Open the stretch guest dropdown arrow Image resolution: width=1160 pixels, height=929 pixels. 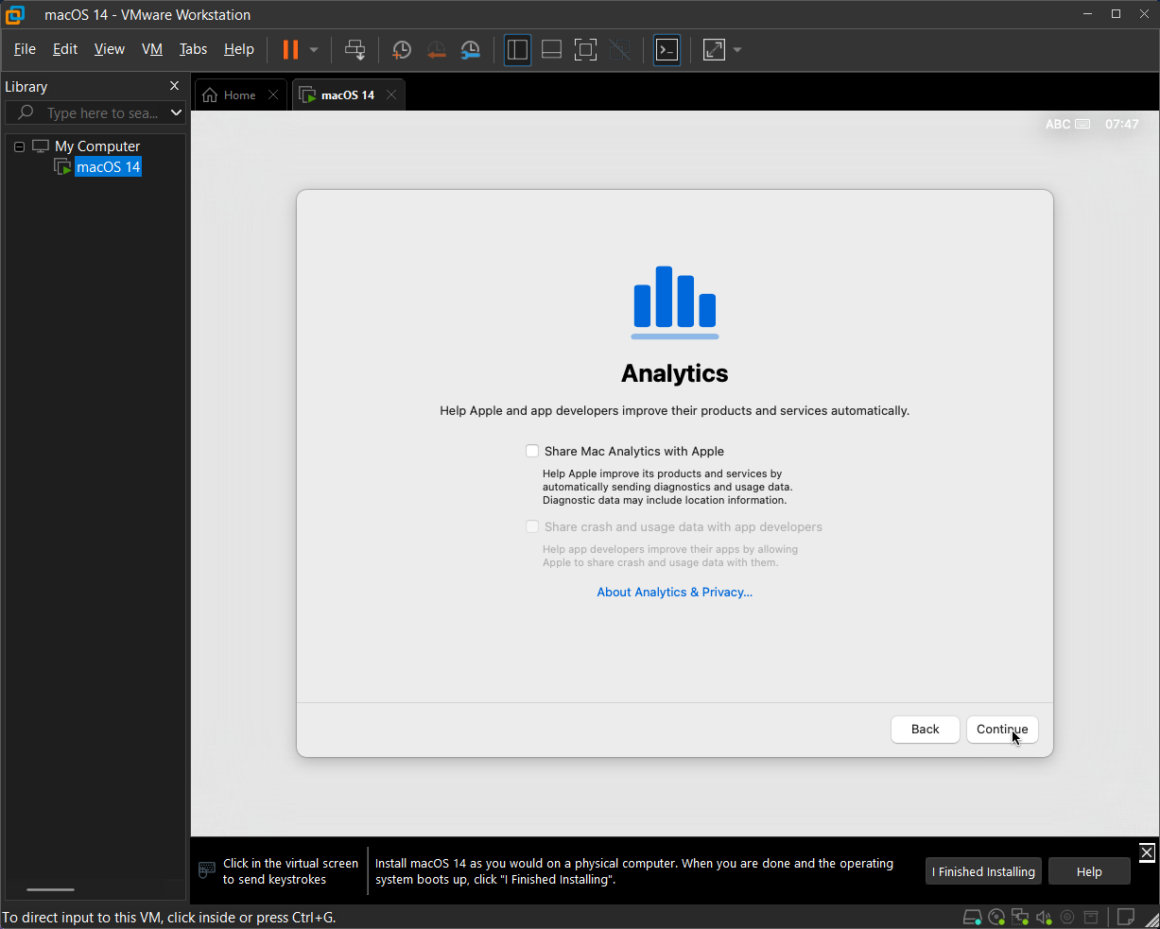coord(737,50)
